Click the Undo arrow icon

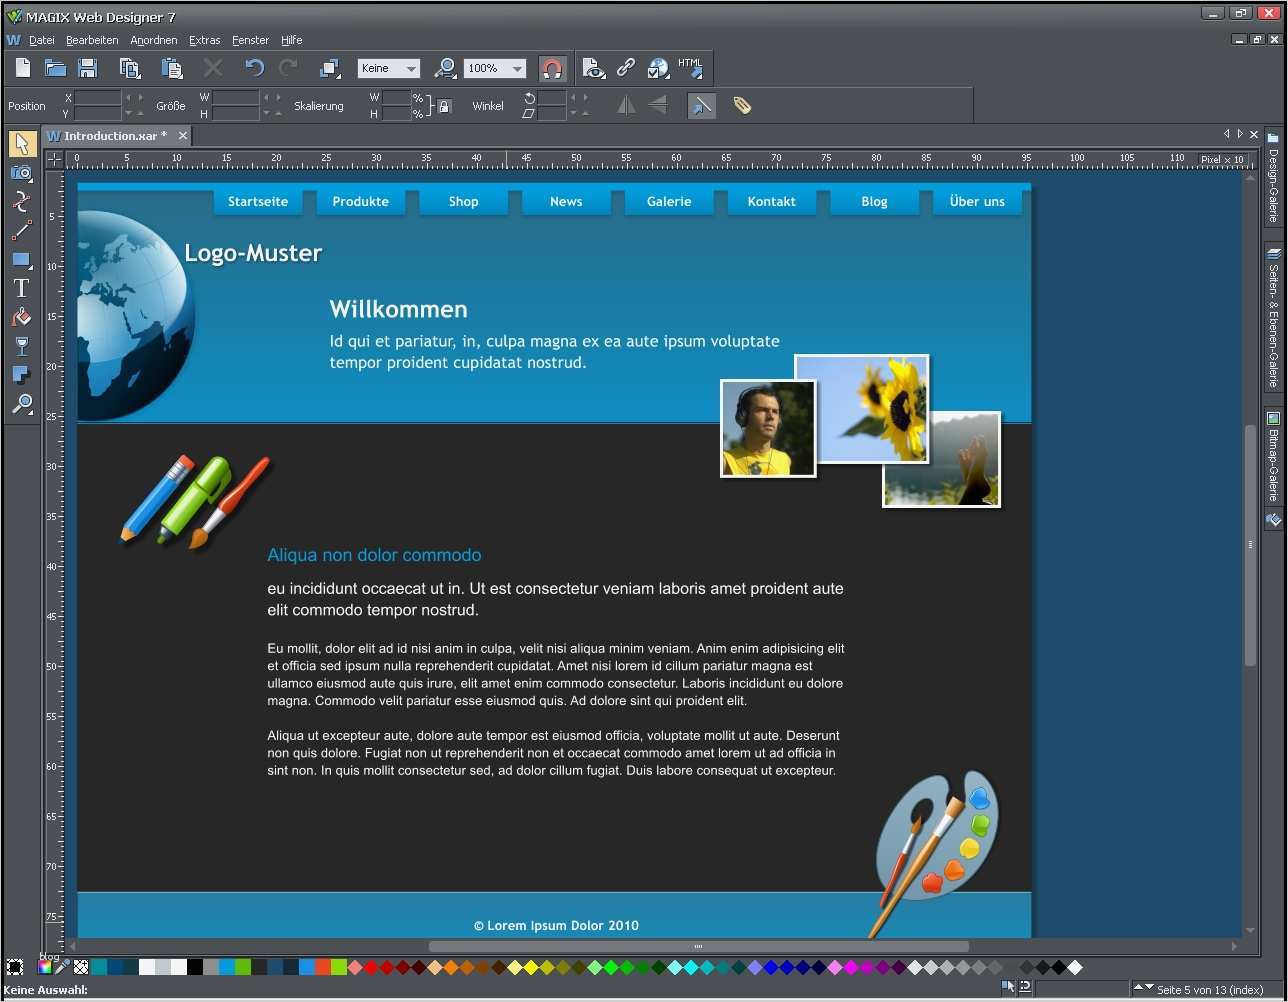point(254,68)
